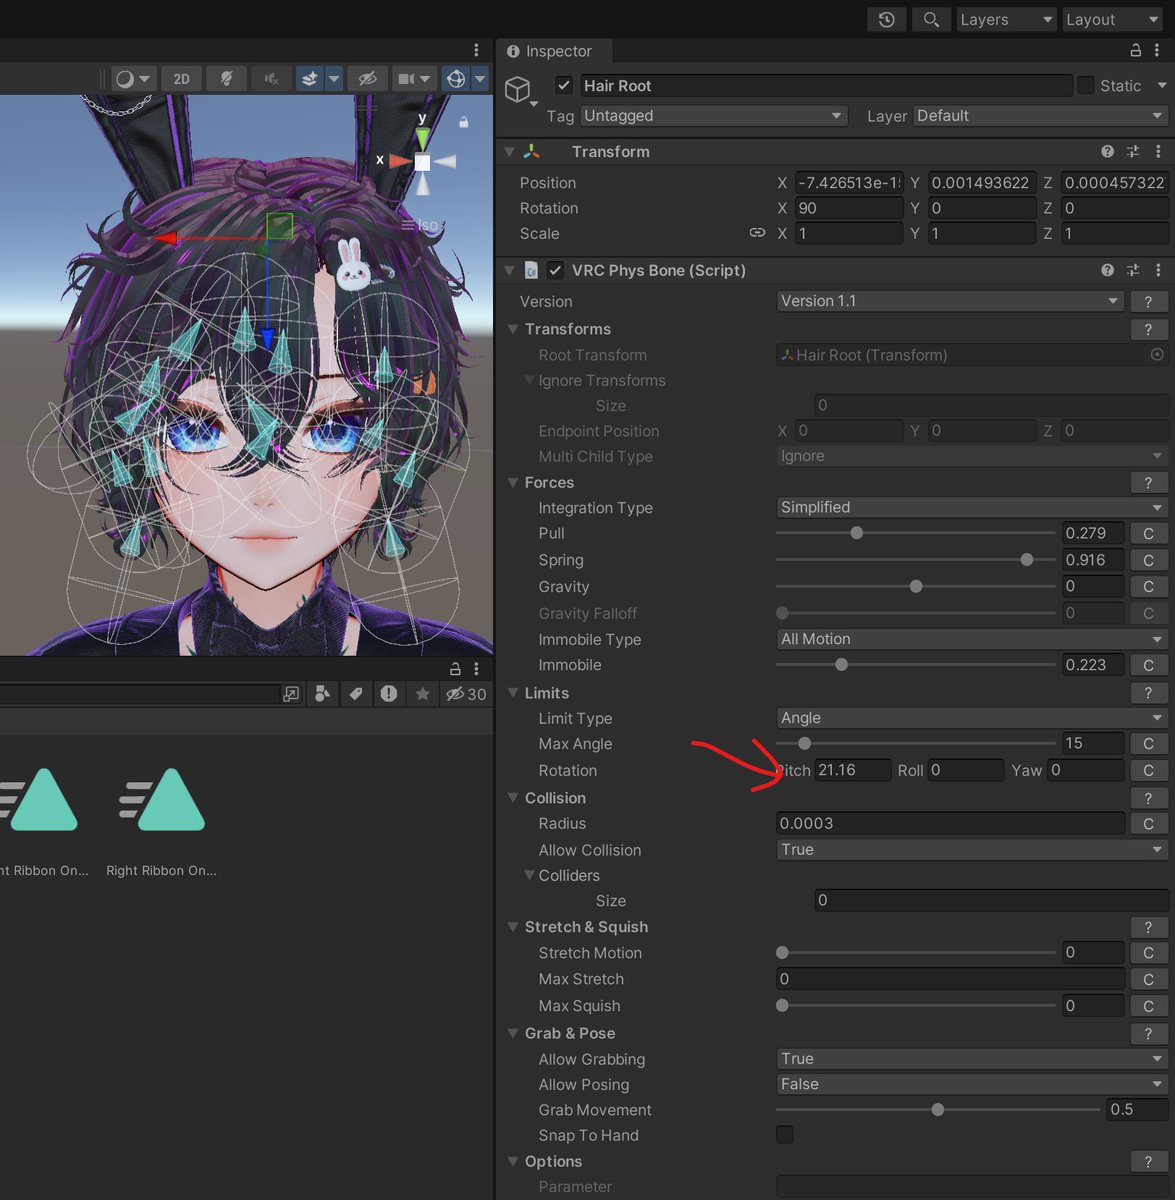Open the Layer dropdown showing Default
1175x1200 pixels.
pos(1040,116)
